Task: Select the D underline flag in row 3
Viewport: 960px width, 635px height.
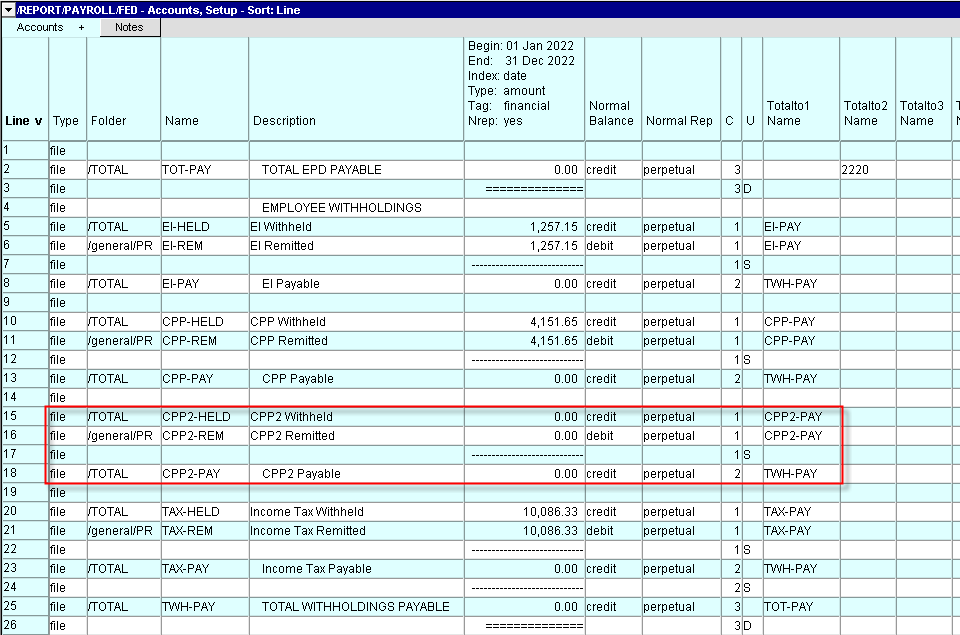Action: [749, 189]
